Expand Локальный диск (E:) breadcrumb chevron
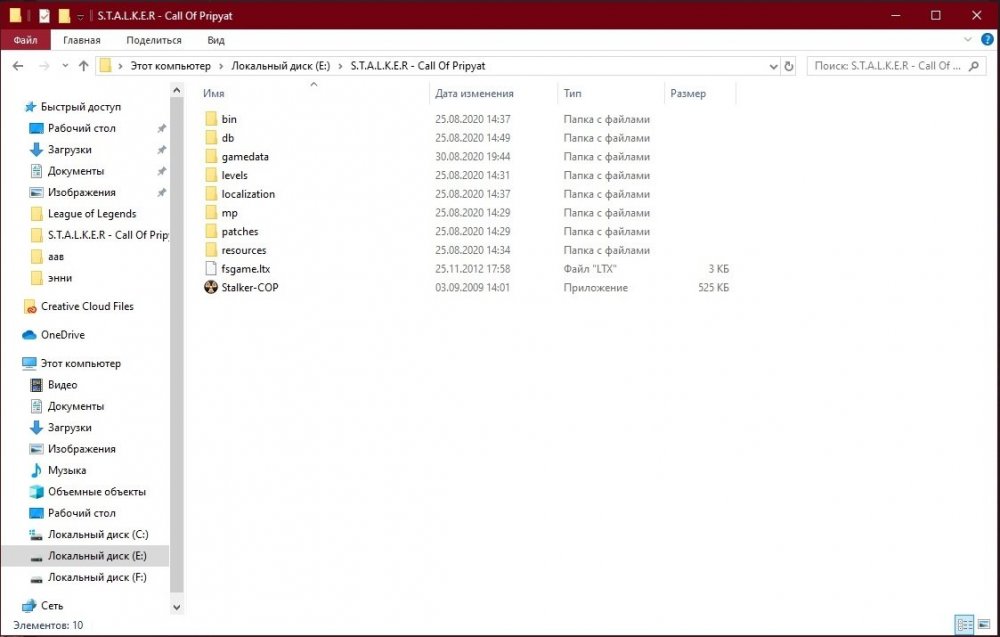Screen dimensions: 1000x637 tap(341, 66)
